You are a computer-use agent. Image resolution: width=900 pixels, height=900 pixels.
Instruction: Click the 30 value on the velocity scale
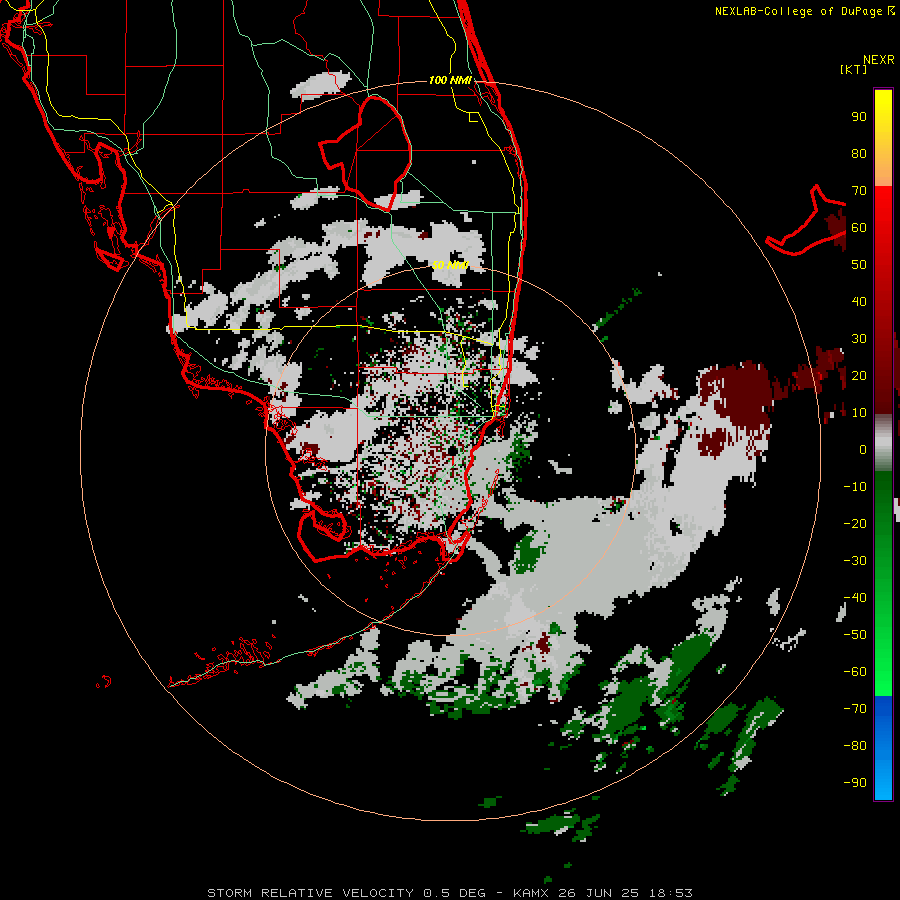pos(859,339)
